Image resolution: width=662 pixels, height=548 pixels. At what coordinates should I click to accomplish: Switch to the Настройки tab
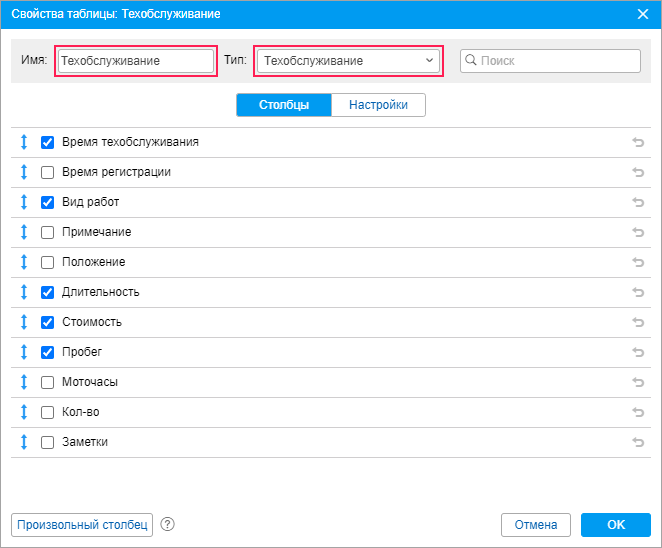click(x=379, y=105)
